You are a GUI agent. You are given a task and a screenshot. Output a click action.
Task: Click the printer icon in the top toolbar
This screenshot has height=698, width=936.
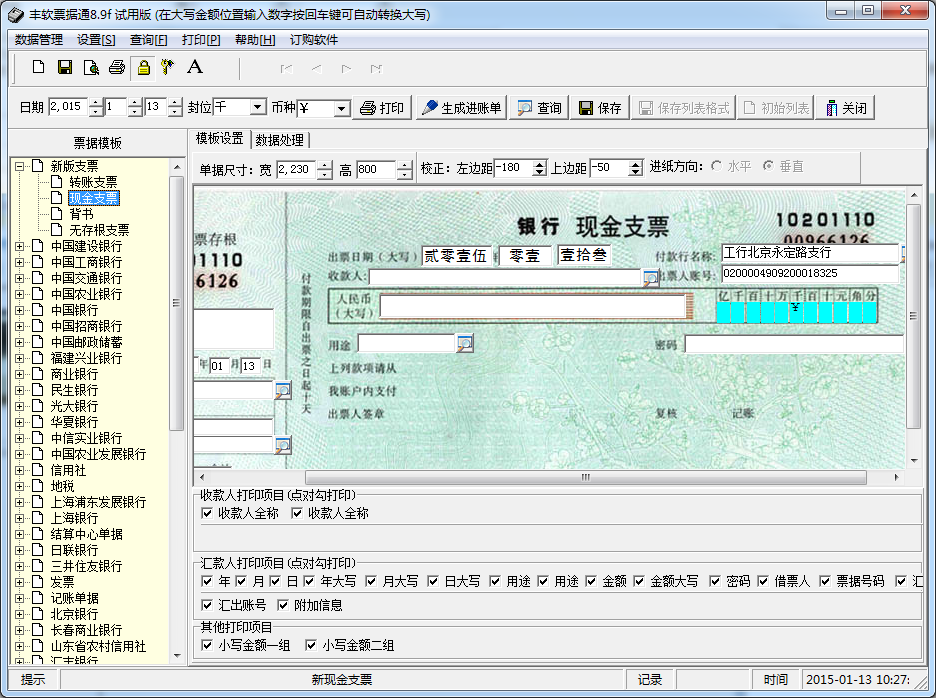click(117, 67)
